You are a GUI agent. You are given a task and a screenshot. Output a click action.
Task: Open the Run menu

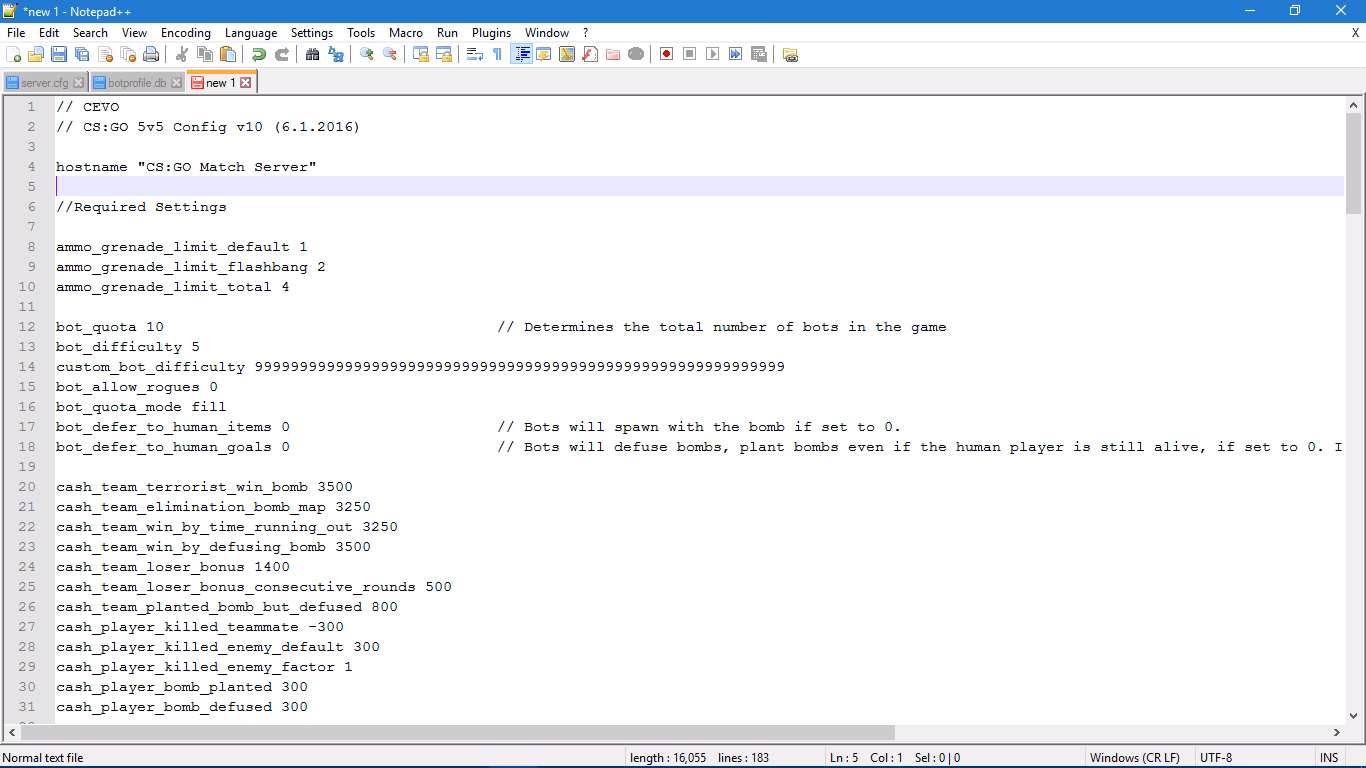[x=447, y=33]
